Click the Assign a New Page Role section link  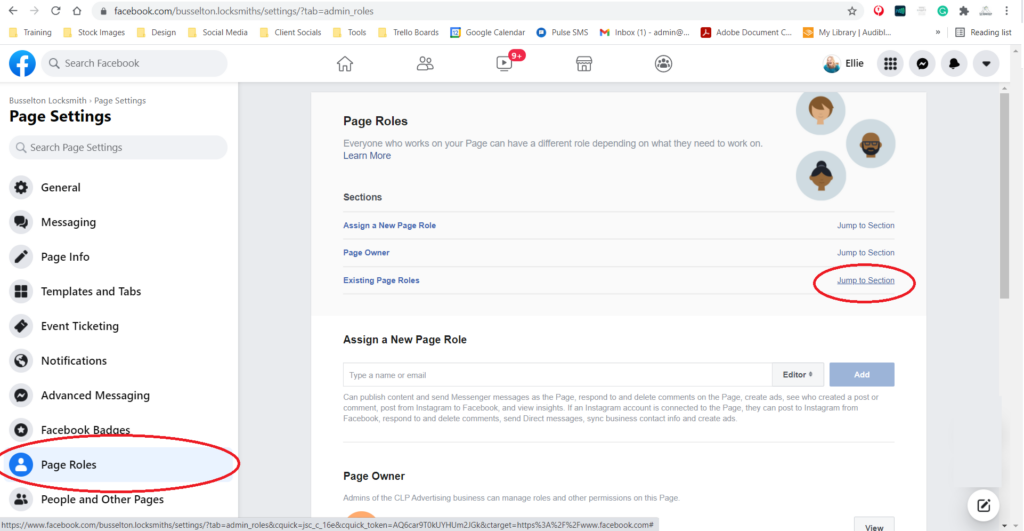coord(389,225)
